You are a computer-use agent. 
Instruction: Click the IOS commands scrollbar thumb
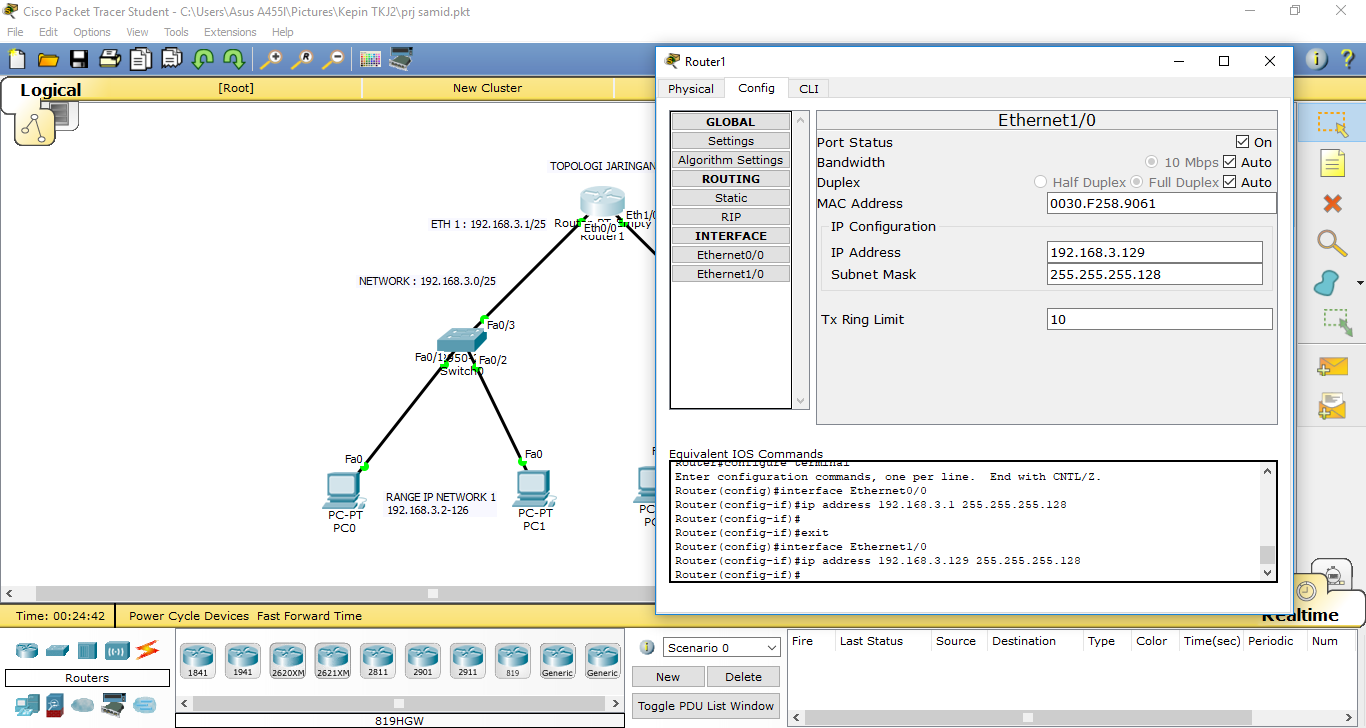click(x=1267, y=555)
